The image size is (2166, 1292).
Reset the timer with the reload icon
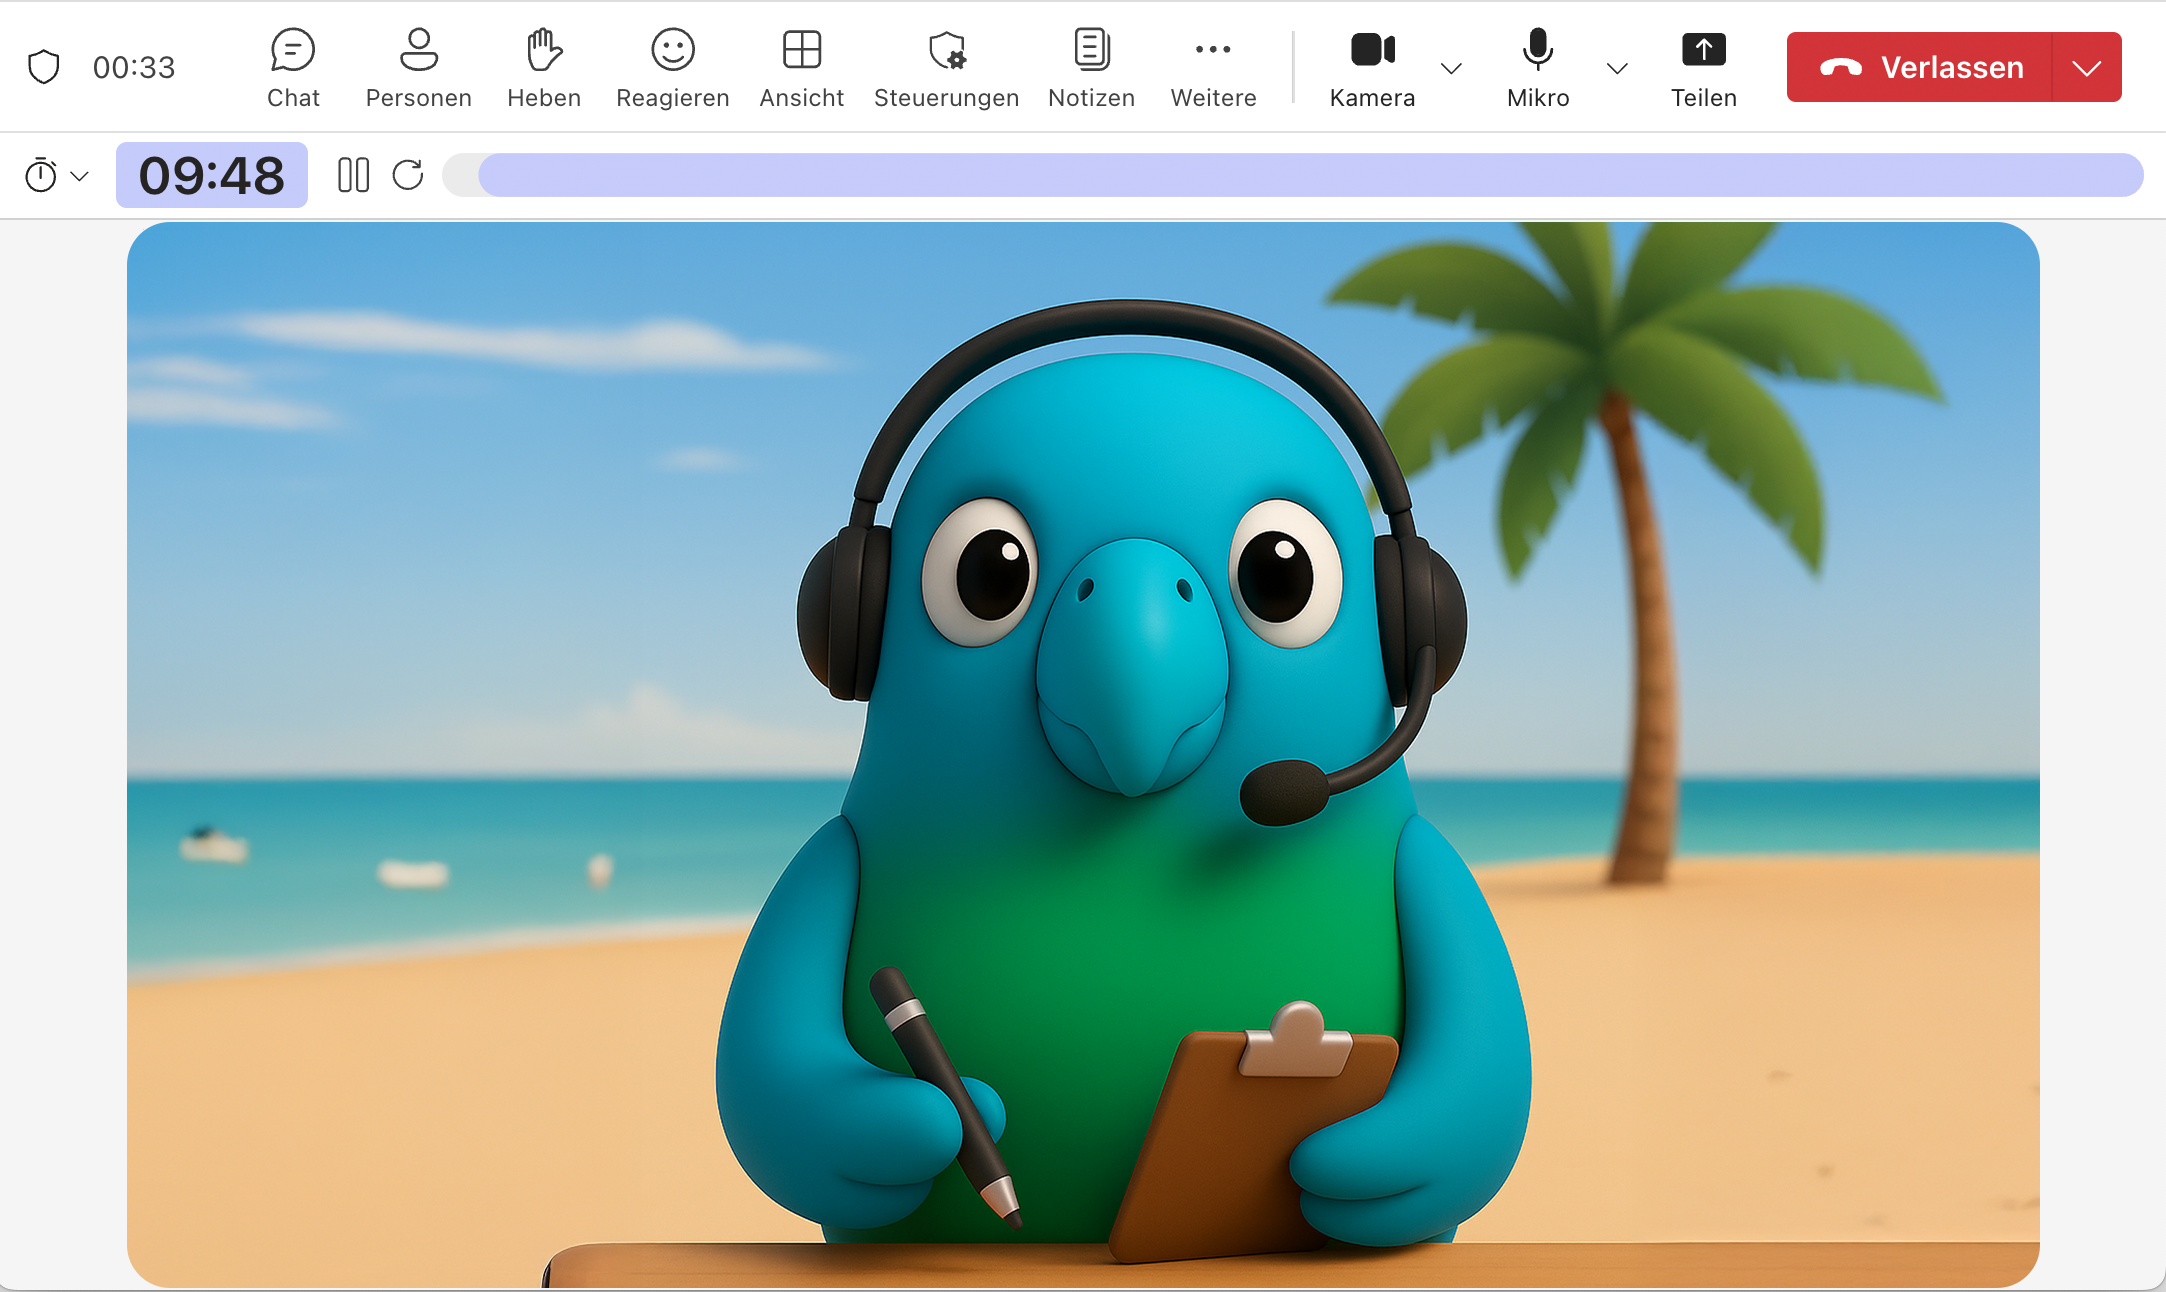point(408,175)
